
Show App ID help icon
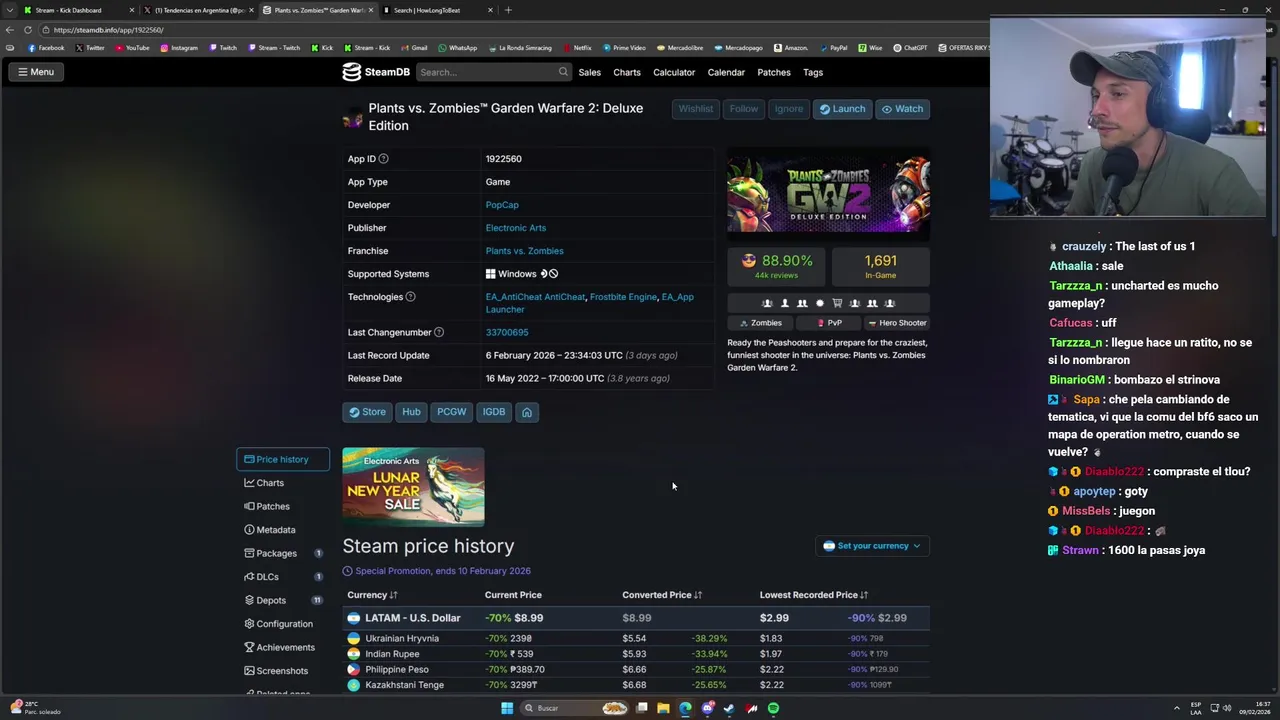click(383, 159)
